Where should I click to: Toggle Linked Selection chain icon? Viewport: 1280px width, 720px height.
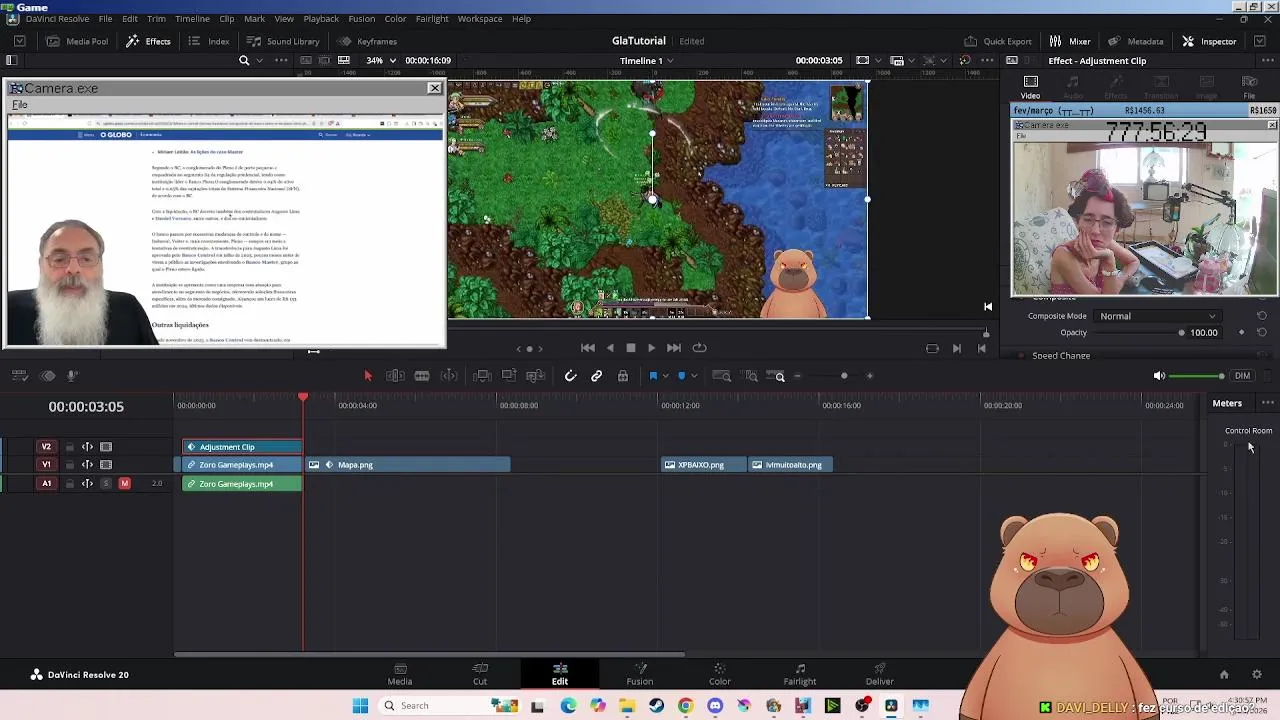pyautogui.click(x=596, y=376)
